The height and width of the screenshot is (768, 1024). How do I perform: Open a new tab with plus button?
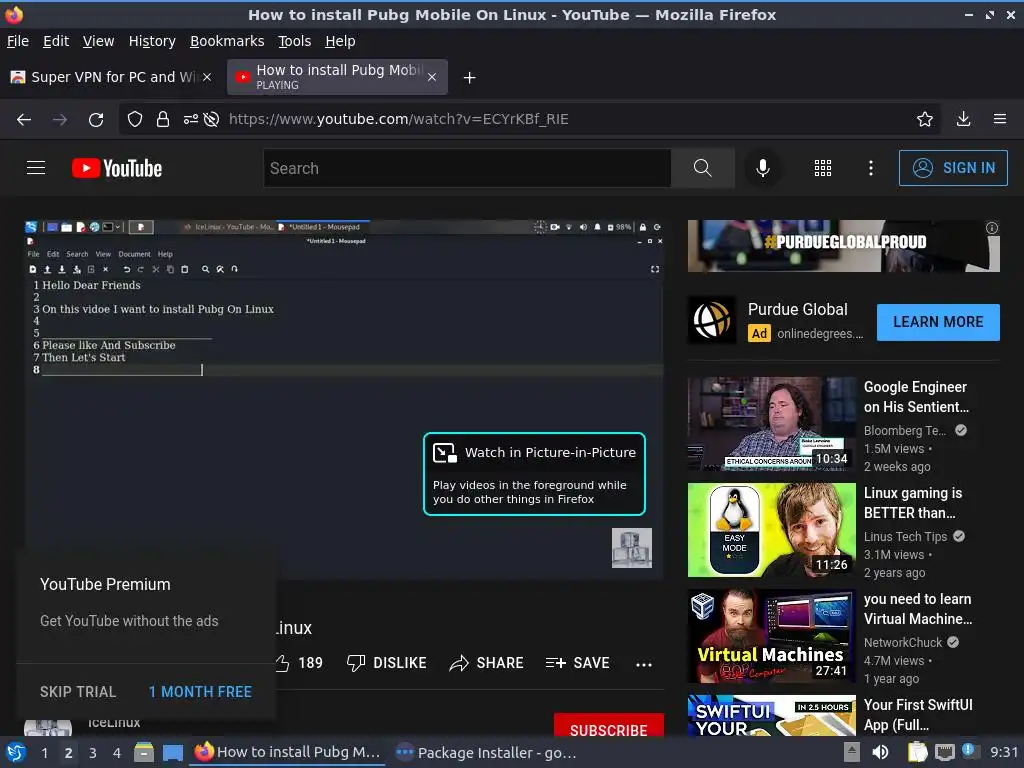click(469, 78)
